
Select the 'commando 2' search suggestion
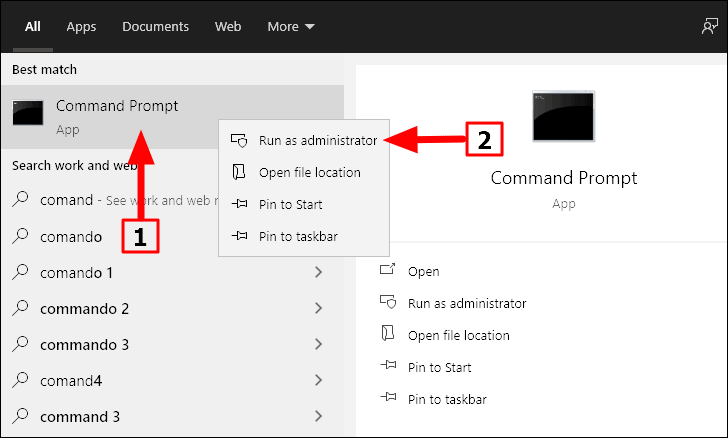click(172, 308)
